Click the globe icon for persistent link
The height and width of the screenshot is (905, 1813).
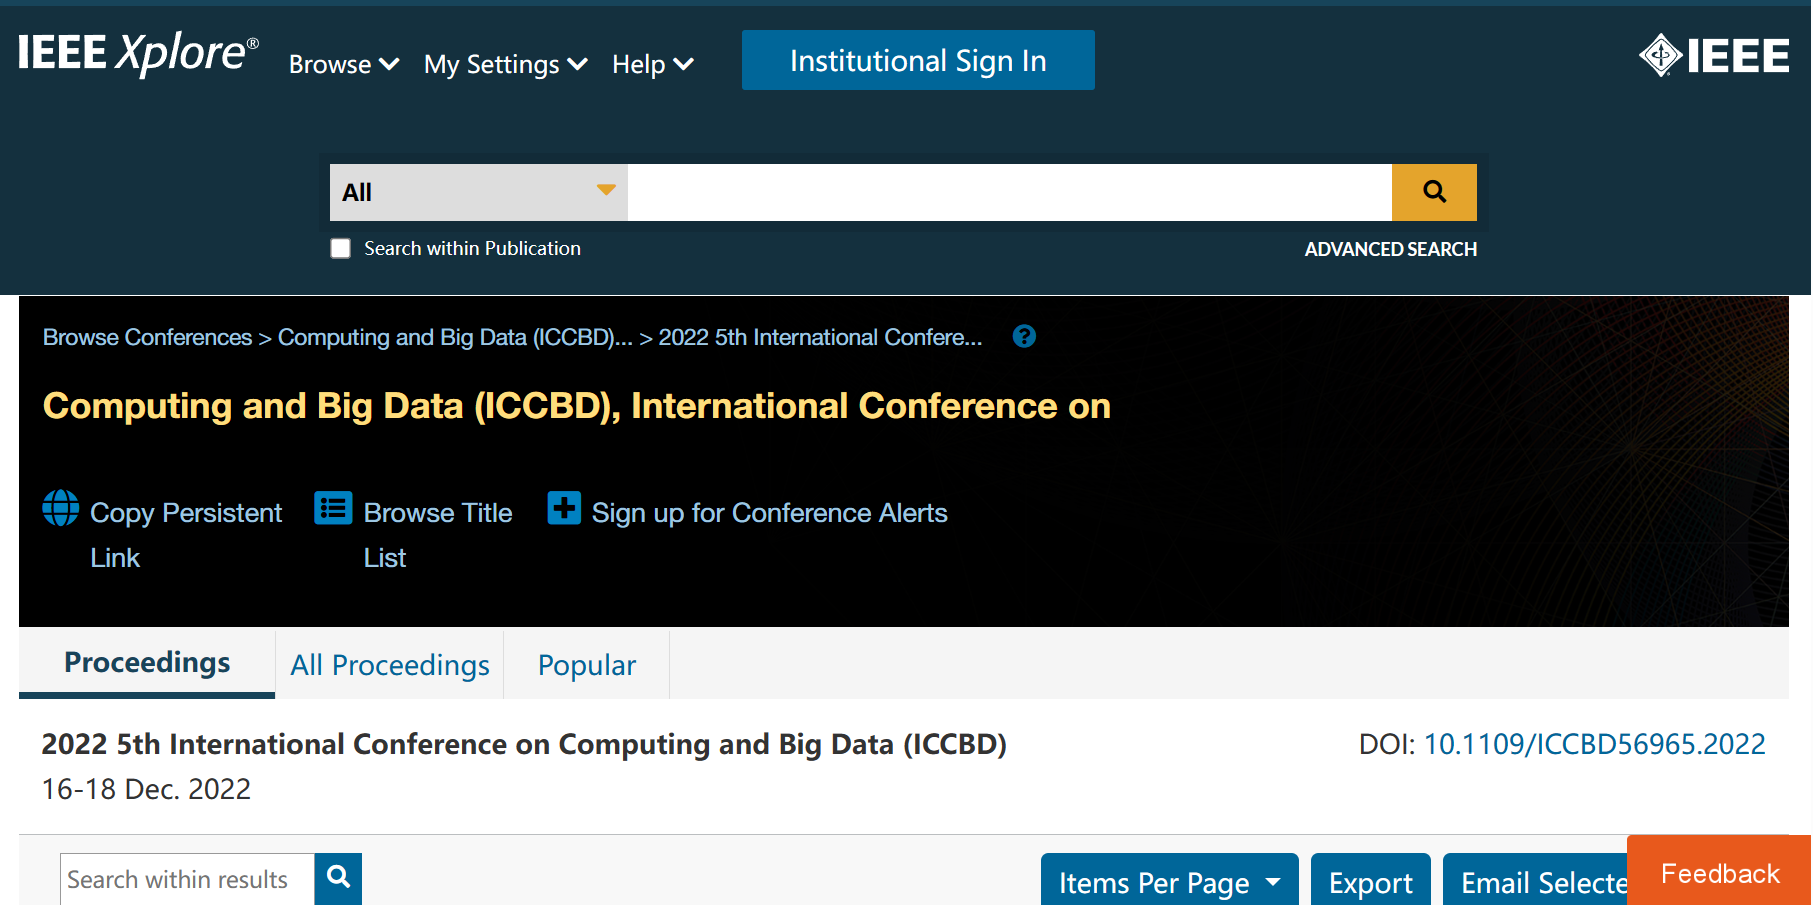click(61, 508)
